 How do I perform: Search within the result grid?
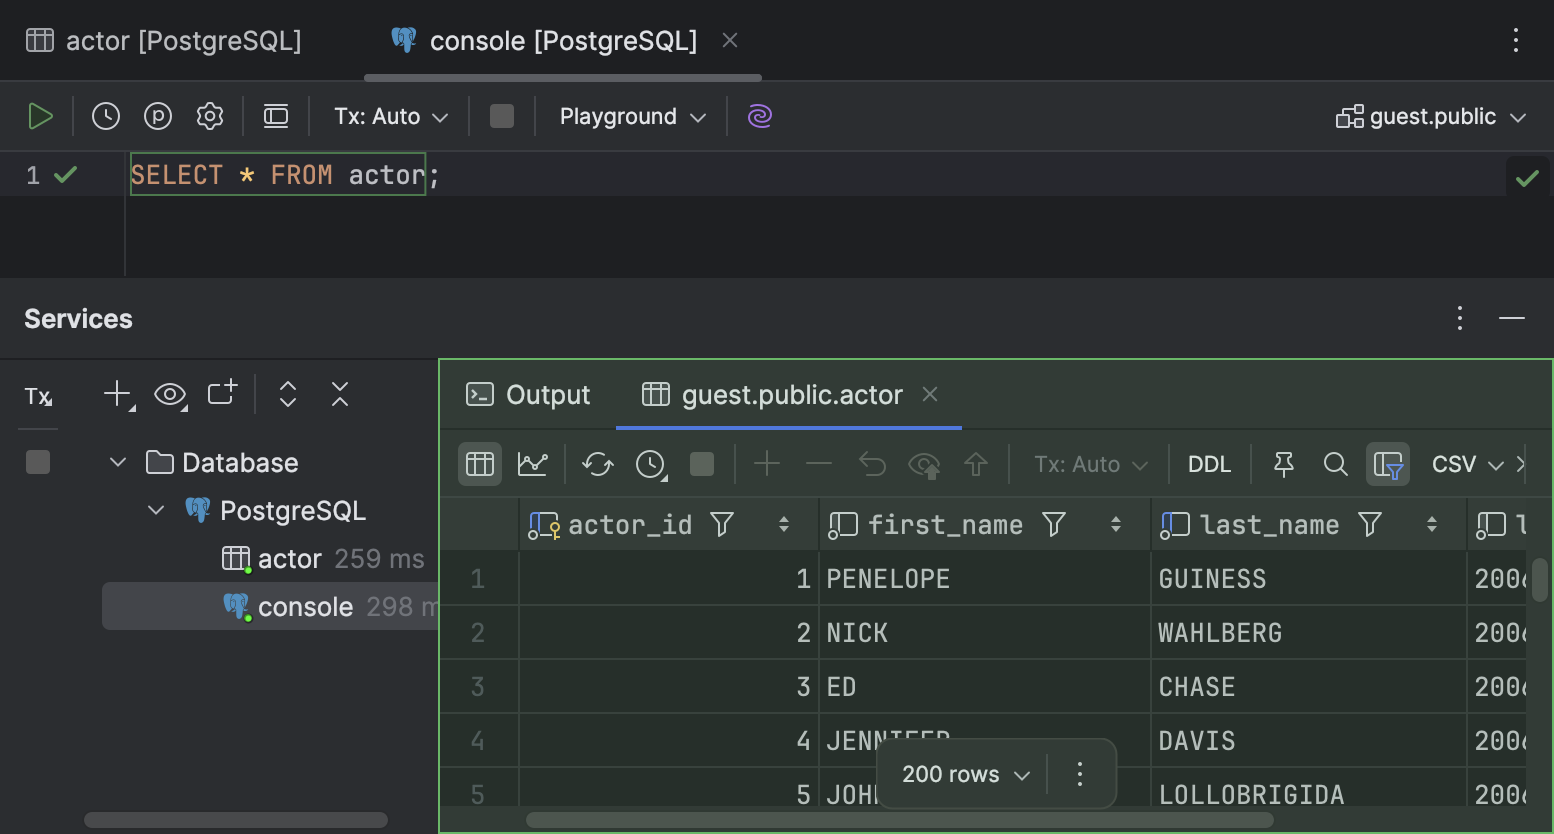point(1335,463)
